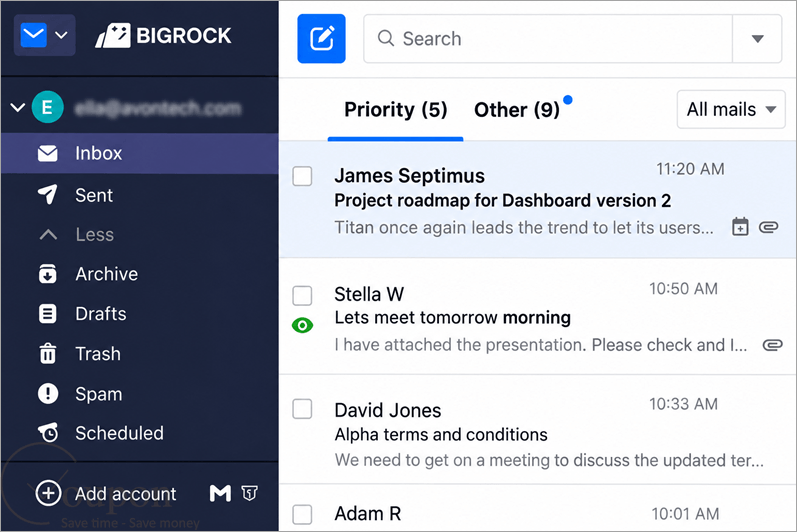Click calendar icon on James Septimus email
Viewport: 797px width, 532px height.
point(740,227)
